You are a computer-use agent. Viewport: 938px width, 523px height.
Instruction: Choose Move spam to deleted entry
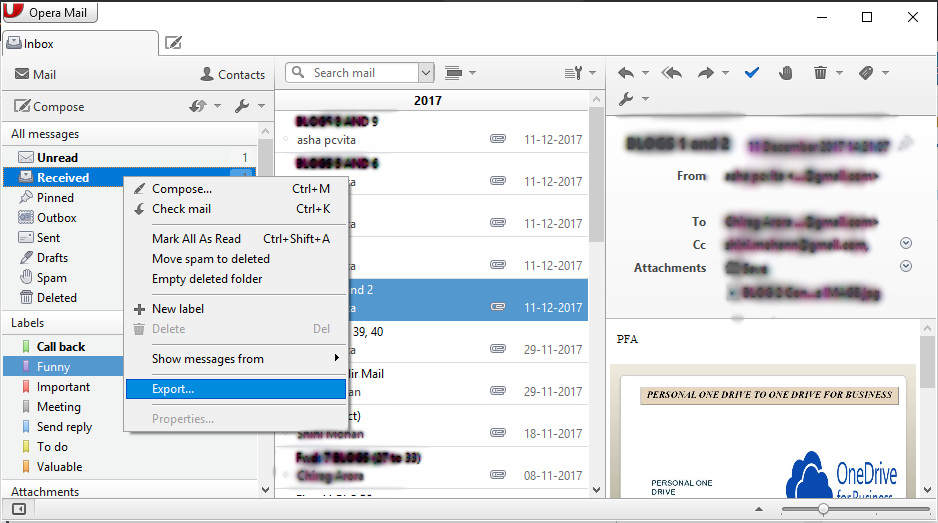[x=236, y=259]
